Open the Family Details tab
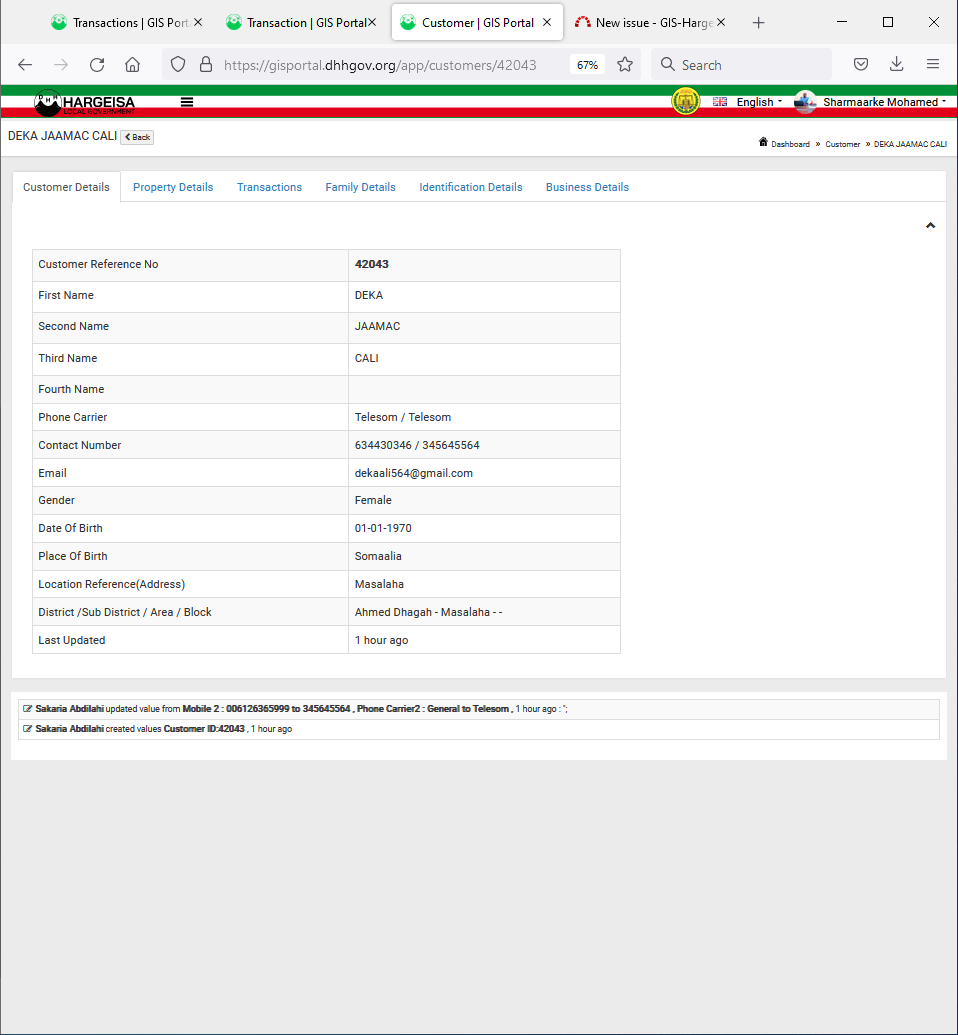958x1035 pixels. 360,187
